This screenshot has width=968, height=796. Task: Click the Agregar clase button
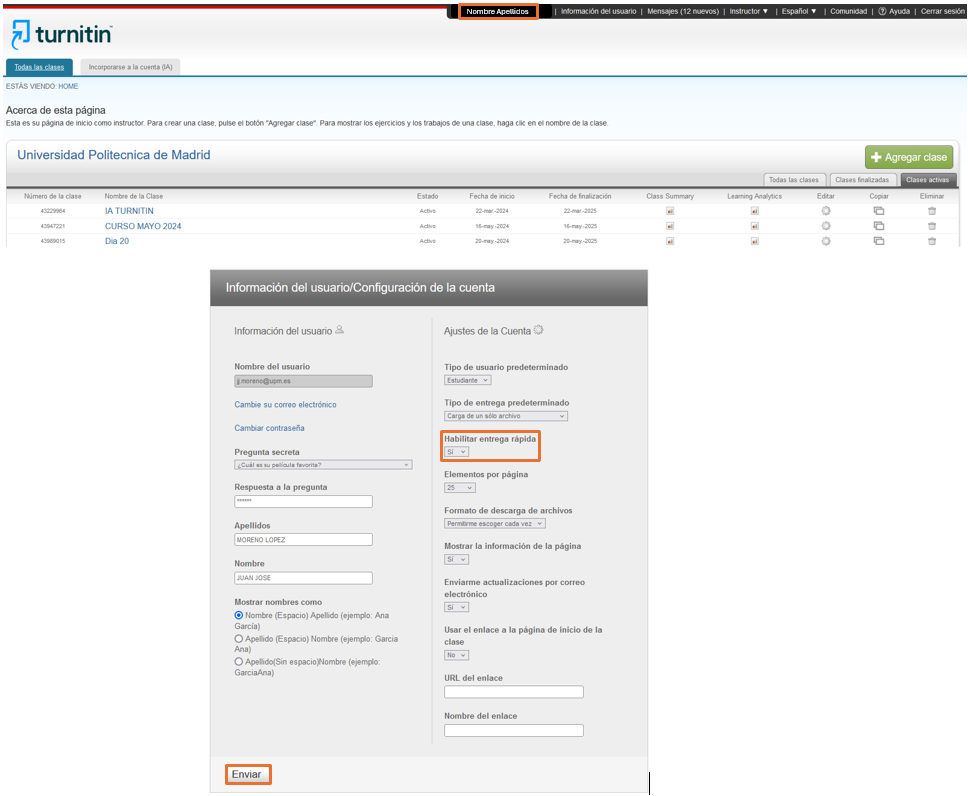tap(909, 157)
